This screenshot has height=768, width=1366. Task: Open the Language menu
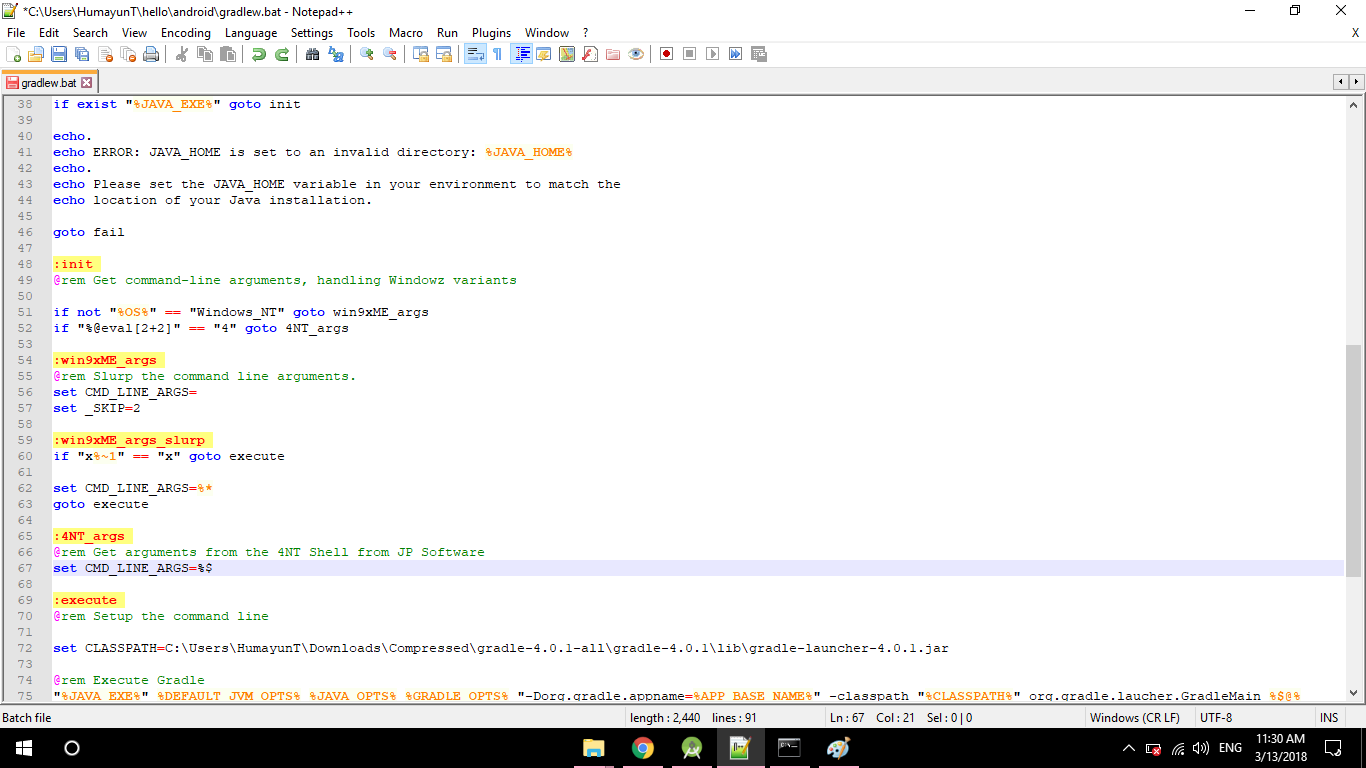[x=251, y=32]
